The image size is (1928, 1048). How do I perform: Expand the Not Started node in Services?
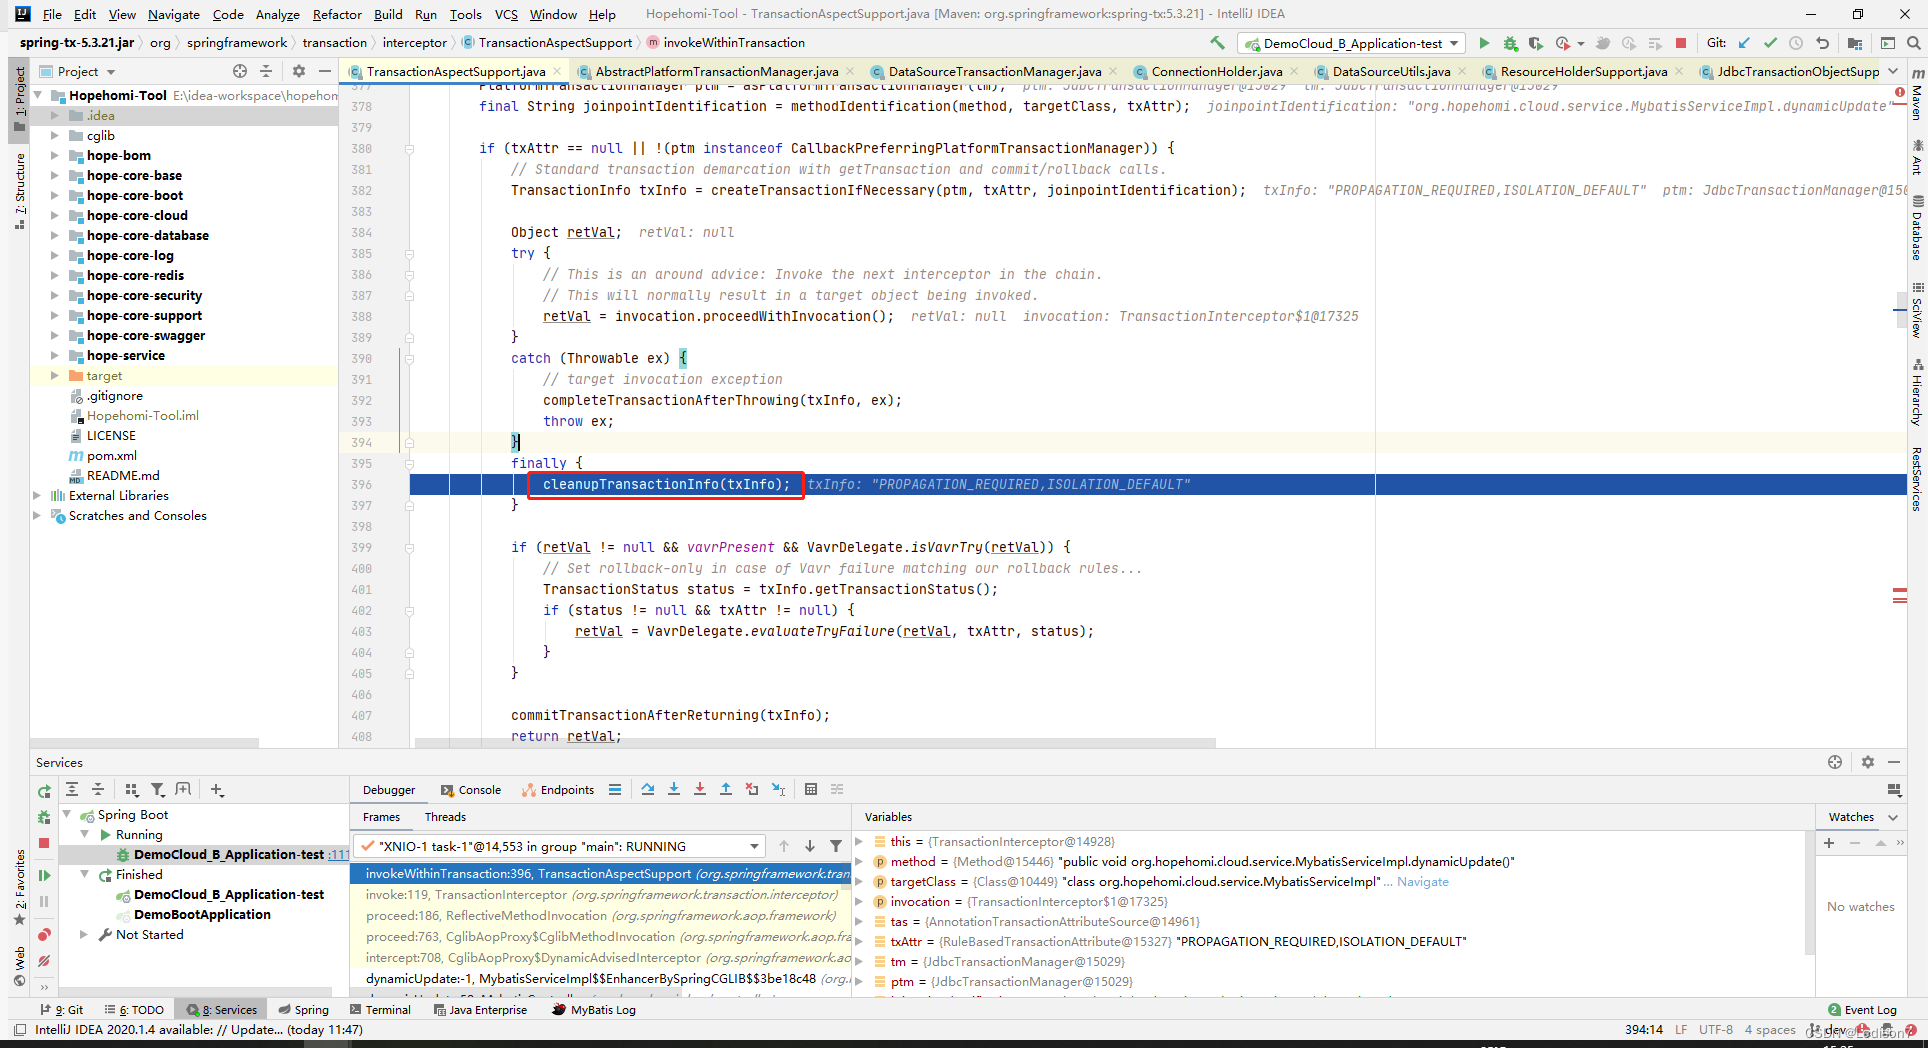pos(85,935)
